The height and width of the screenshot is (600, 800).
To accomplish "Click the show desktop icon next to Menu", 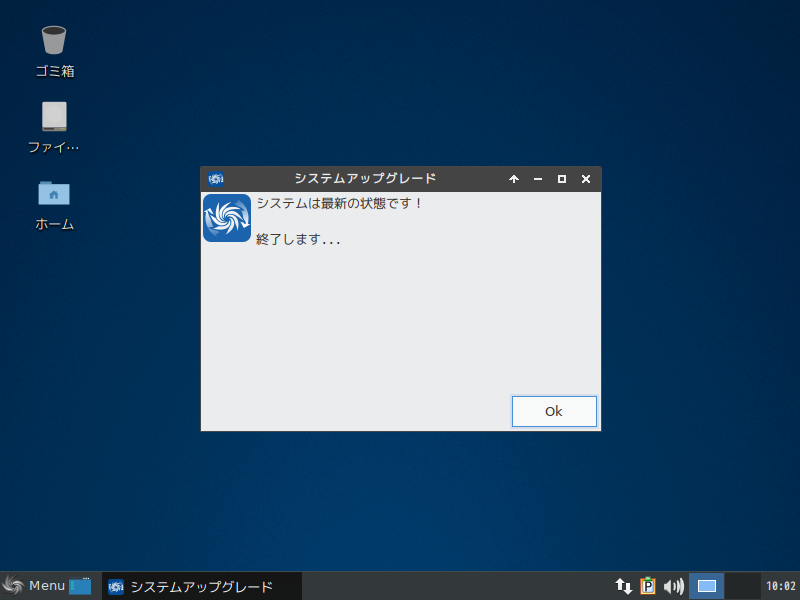I will click(x=80, y=586).
